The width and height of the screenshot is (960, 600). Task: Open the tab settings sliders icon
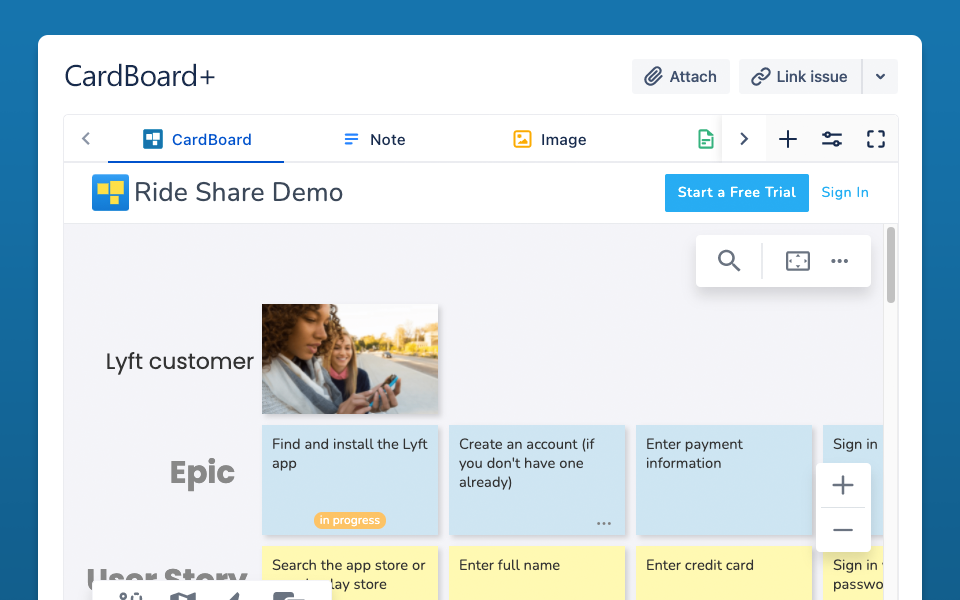832,140
